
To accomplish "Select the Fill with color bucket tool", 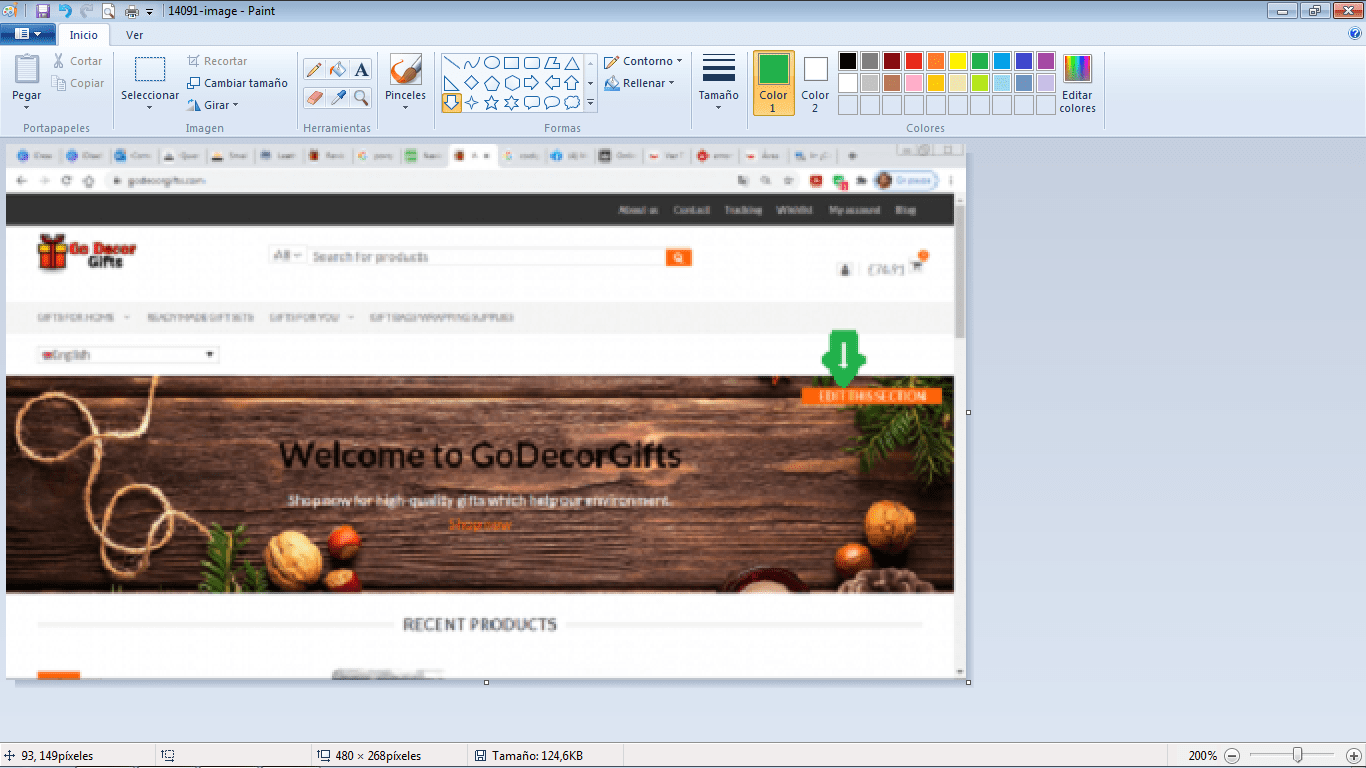I will click(338, 70).
